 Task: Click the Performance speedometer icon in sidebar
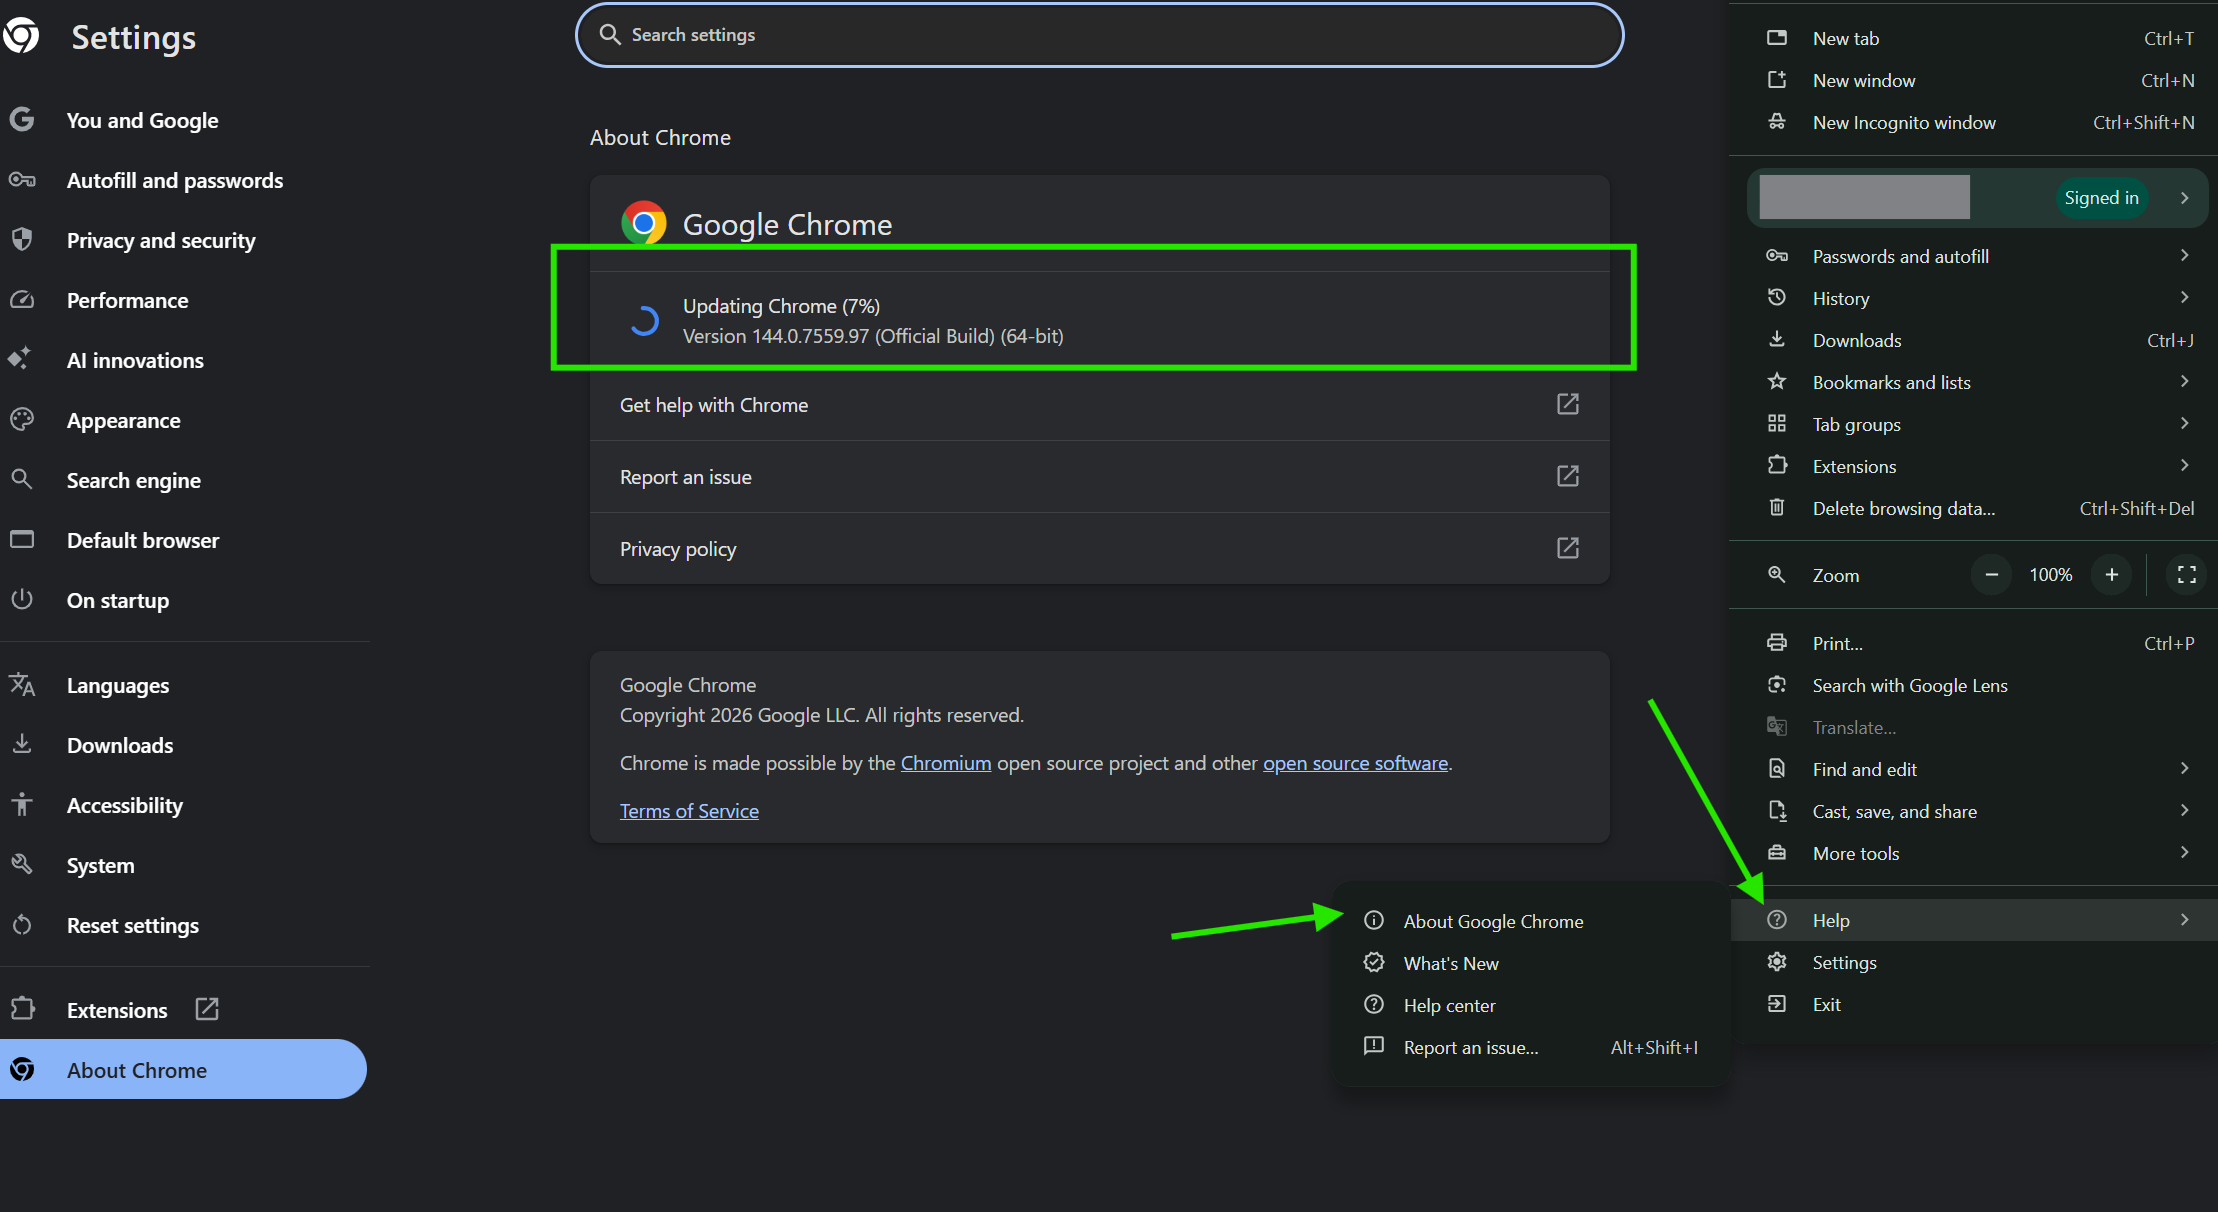point(22,300)
